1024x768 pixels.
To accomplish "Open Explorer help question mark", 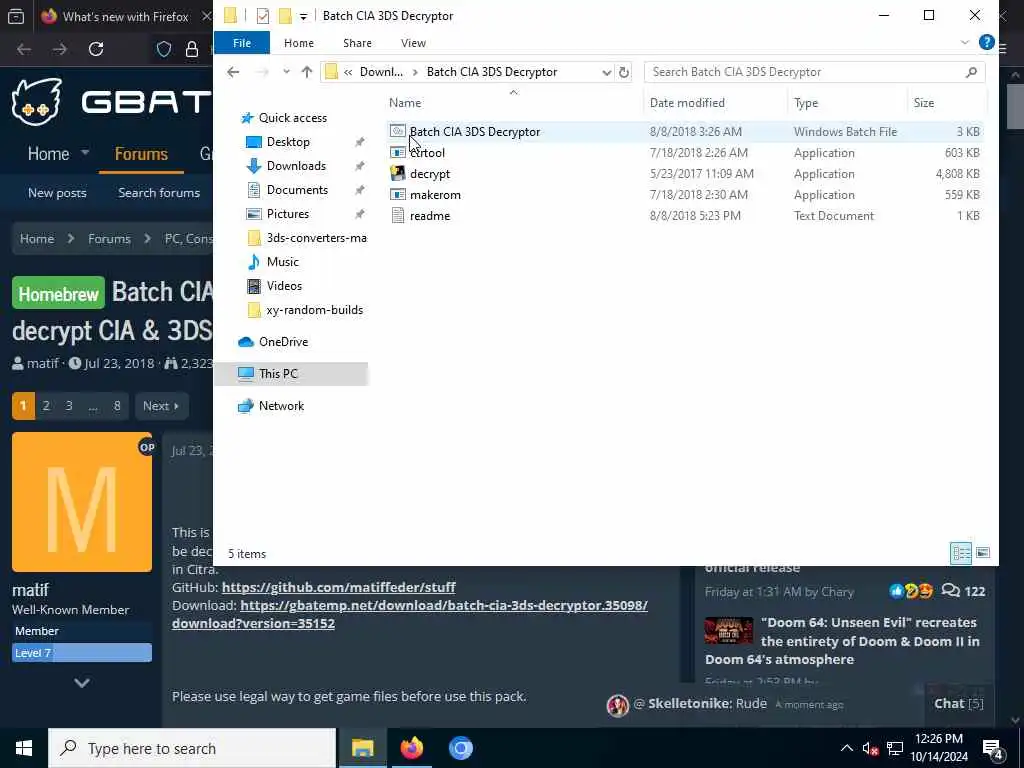I will click(986, 42).
